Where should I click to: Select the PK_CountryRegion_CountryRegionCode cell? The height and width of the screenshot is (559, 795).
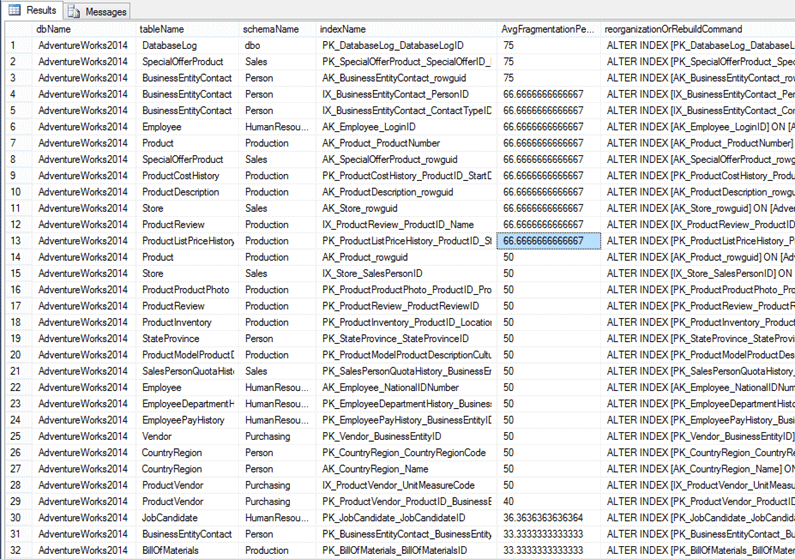[x=407, y=453]
